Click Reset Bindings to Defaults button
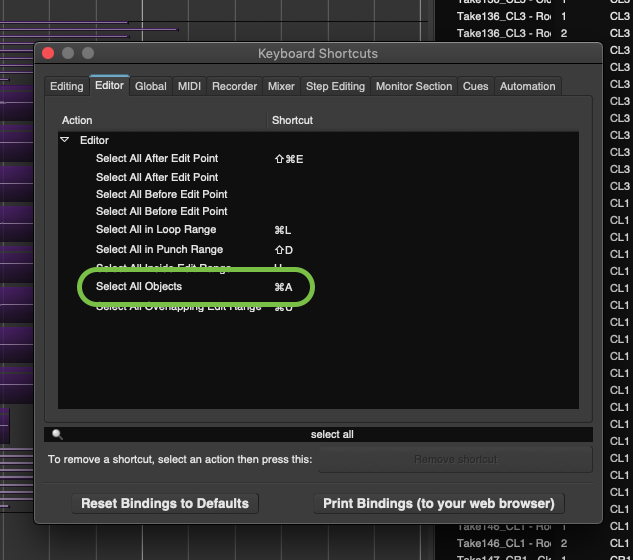Viewport: 633px width, 560px height. (165, 504)
